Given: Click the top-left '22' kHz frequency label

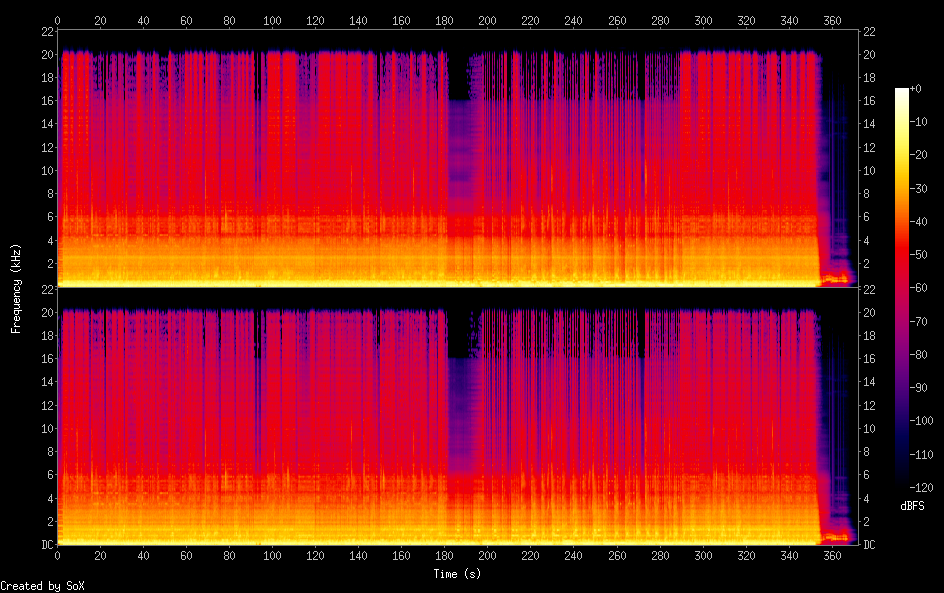Looking at the screenshot, I should pos(45,31).
